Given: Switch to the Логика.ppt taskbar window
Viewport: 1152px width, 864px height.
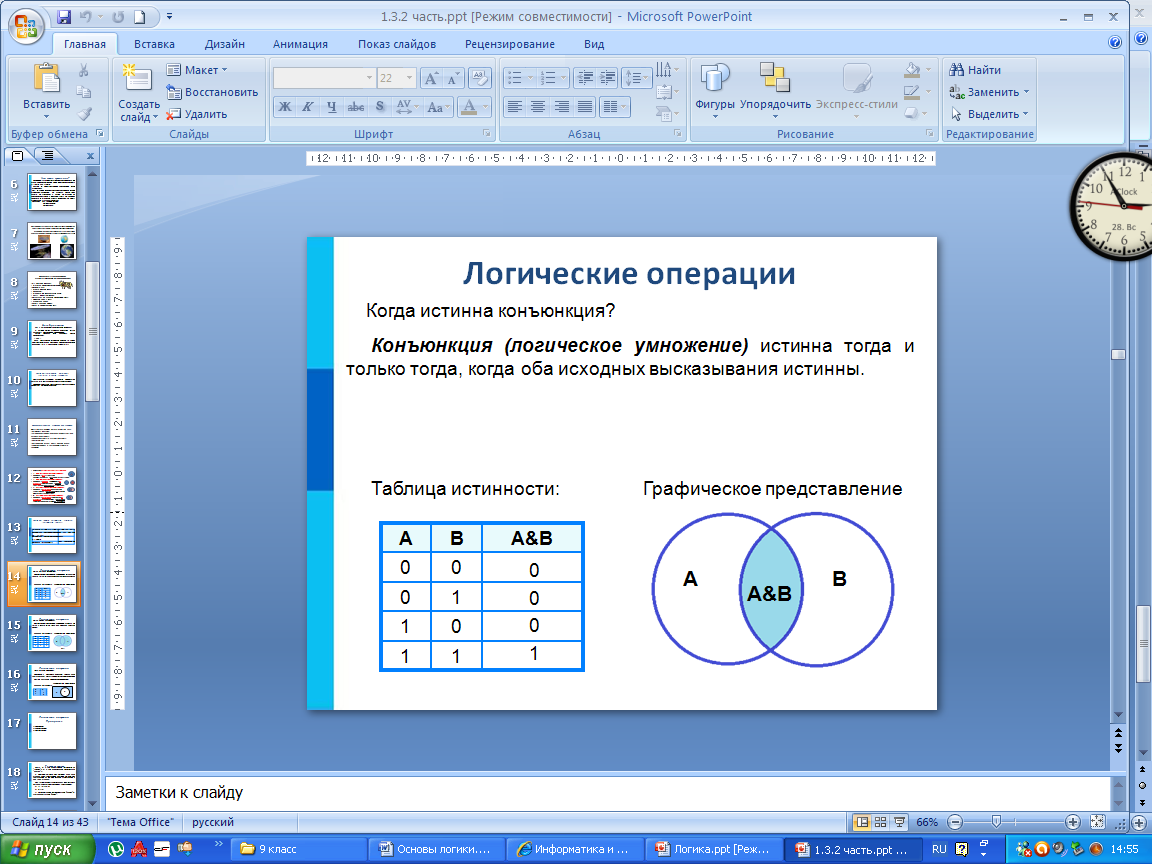Looking at the screenshot, I should click(712, 849).
